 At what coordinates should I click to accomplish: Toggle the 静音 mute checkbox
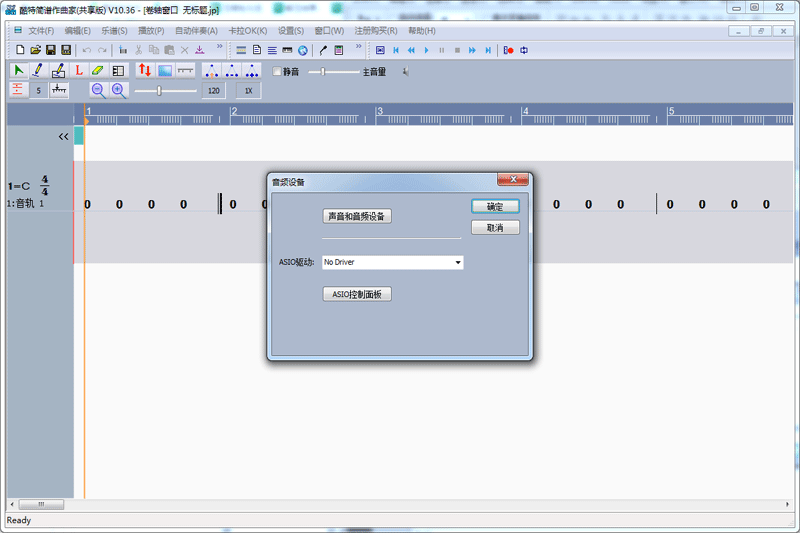[x=277, y=71]
